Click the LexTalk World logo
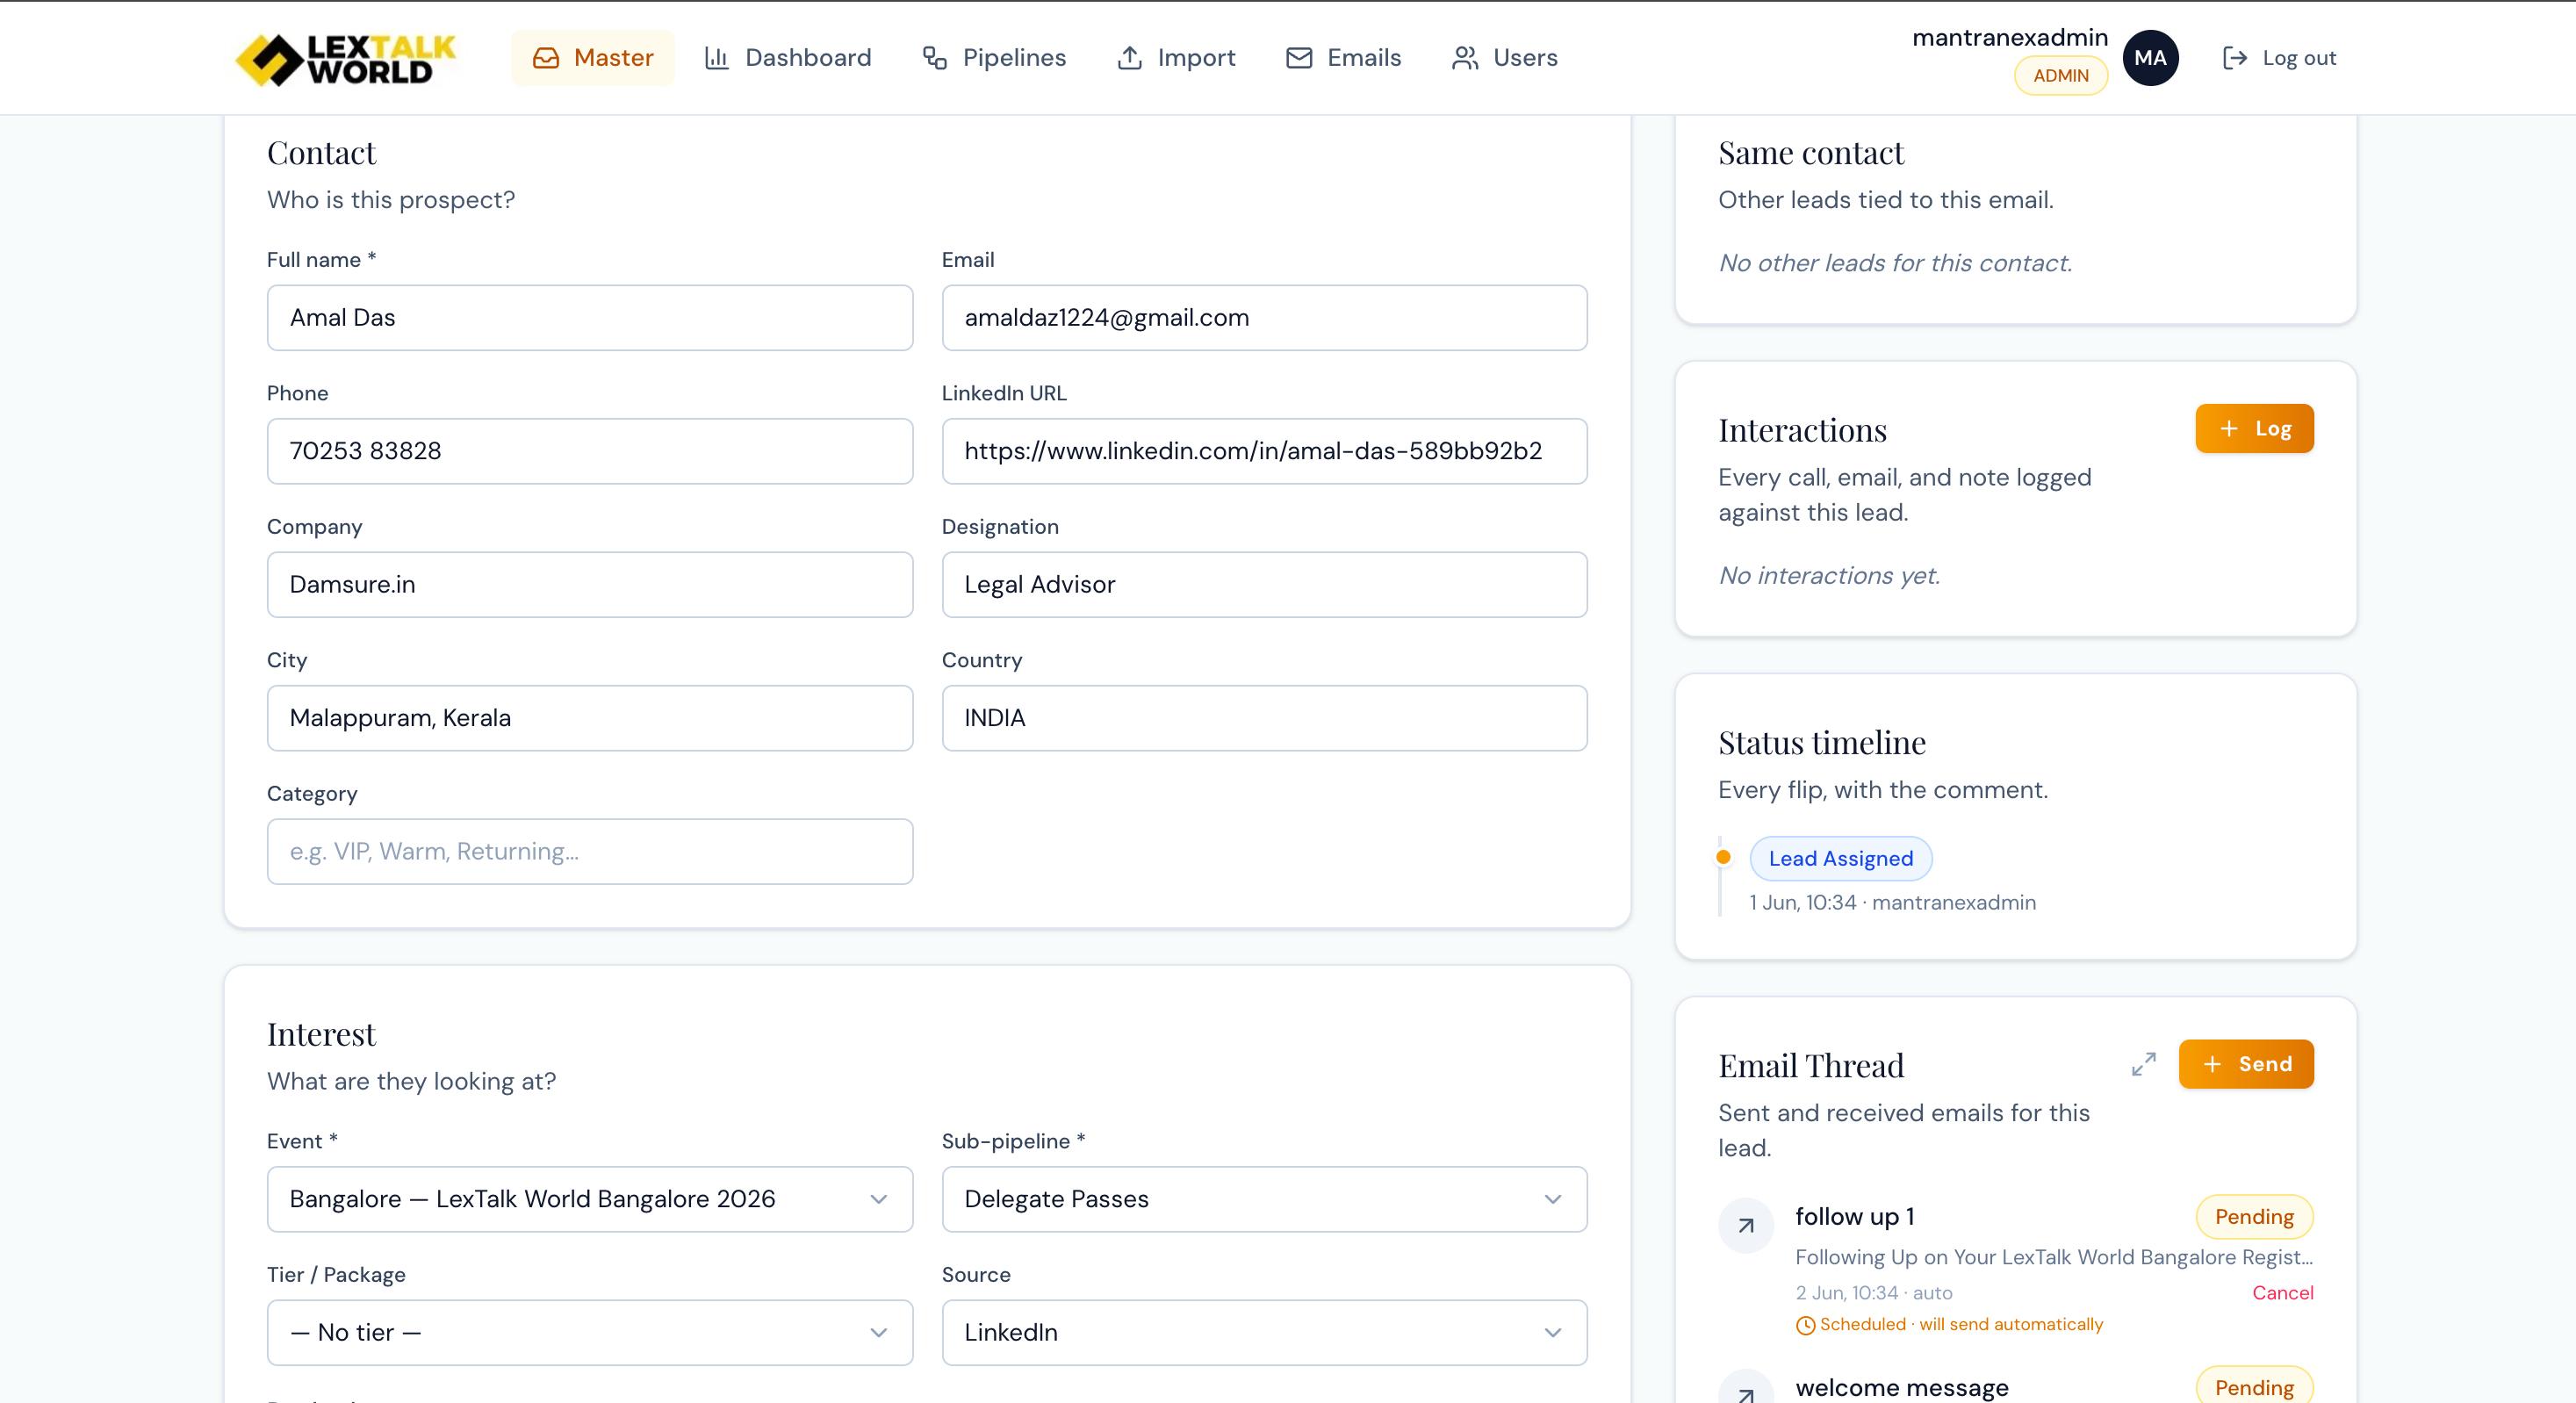Screen dimensions: 2576x1403 tap(345, 59)
